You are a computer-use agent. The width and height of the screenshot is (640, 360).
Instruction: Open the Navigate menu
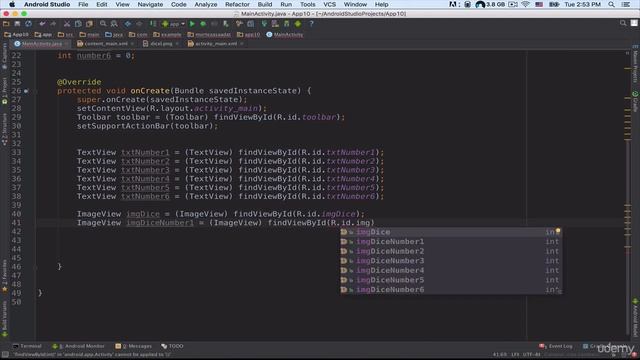(x=150, y=4)
